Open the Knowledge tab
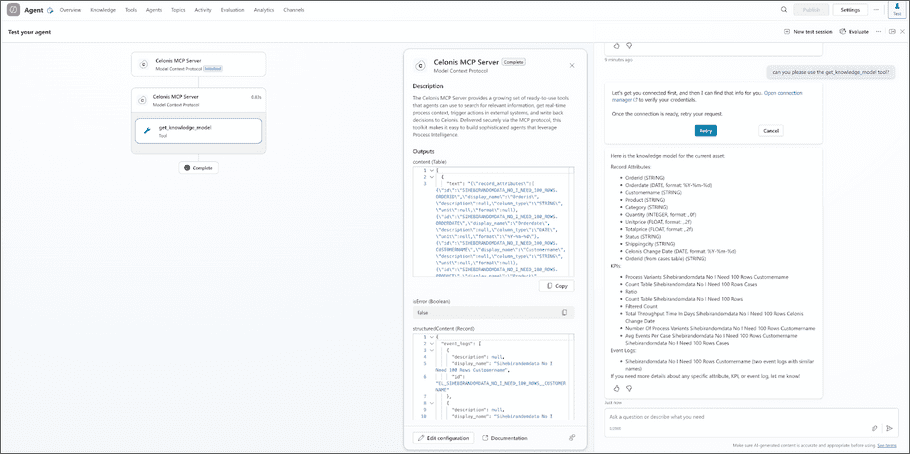This screenshot has height=454, width=910. point(103,10)
